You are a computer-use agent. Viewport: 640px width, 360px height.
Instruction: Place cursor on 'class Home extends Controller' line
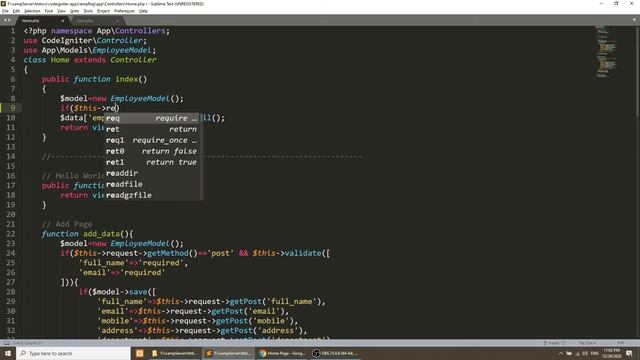tap(90, 60)
